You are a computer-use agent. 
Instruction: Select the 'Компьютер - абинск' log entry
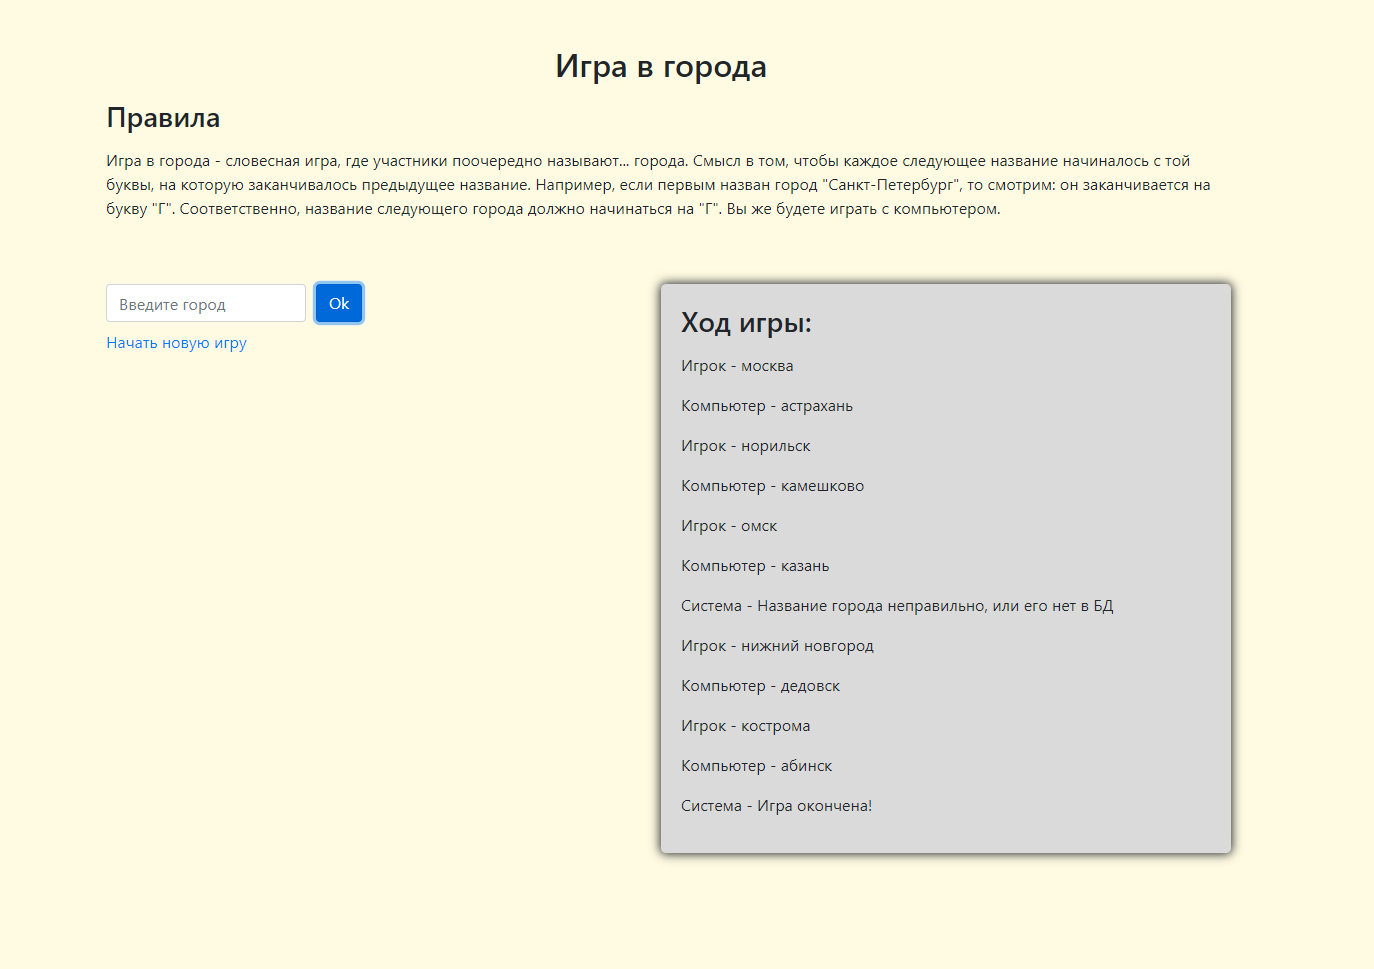click(756, 766)
